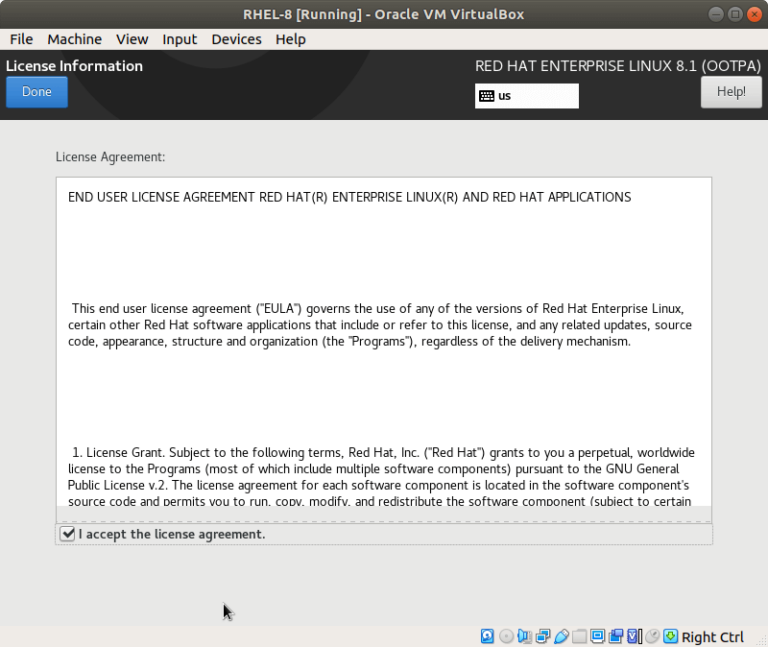The image size is (768, 647).
Task: Click the audio status icon
Action: click(x=525, y=636)
